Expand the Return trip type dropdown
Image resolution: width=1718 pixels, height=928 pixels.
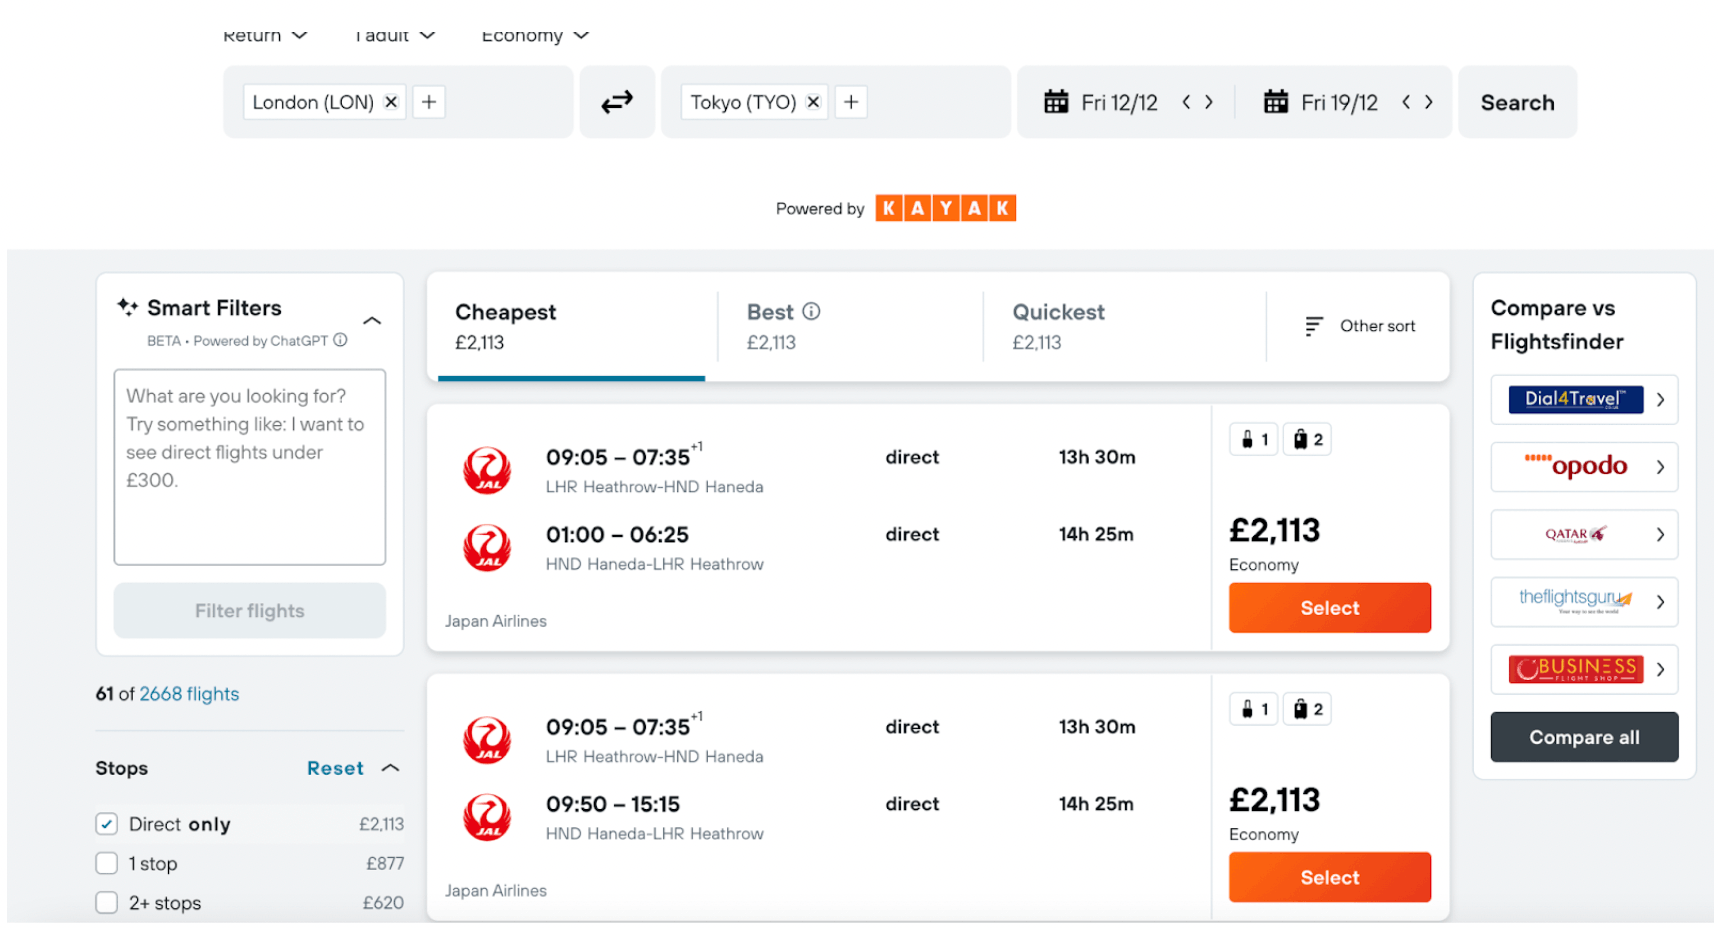(265, 35)
